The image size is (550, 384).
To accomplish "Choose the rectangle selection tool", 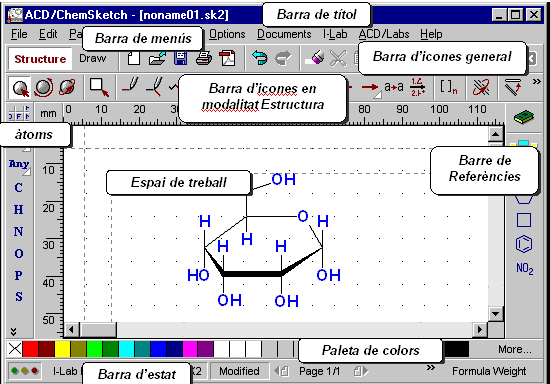I will coord(99,87).
